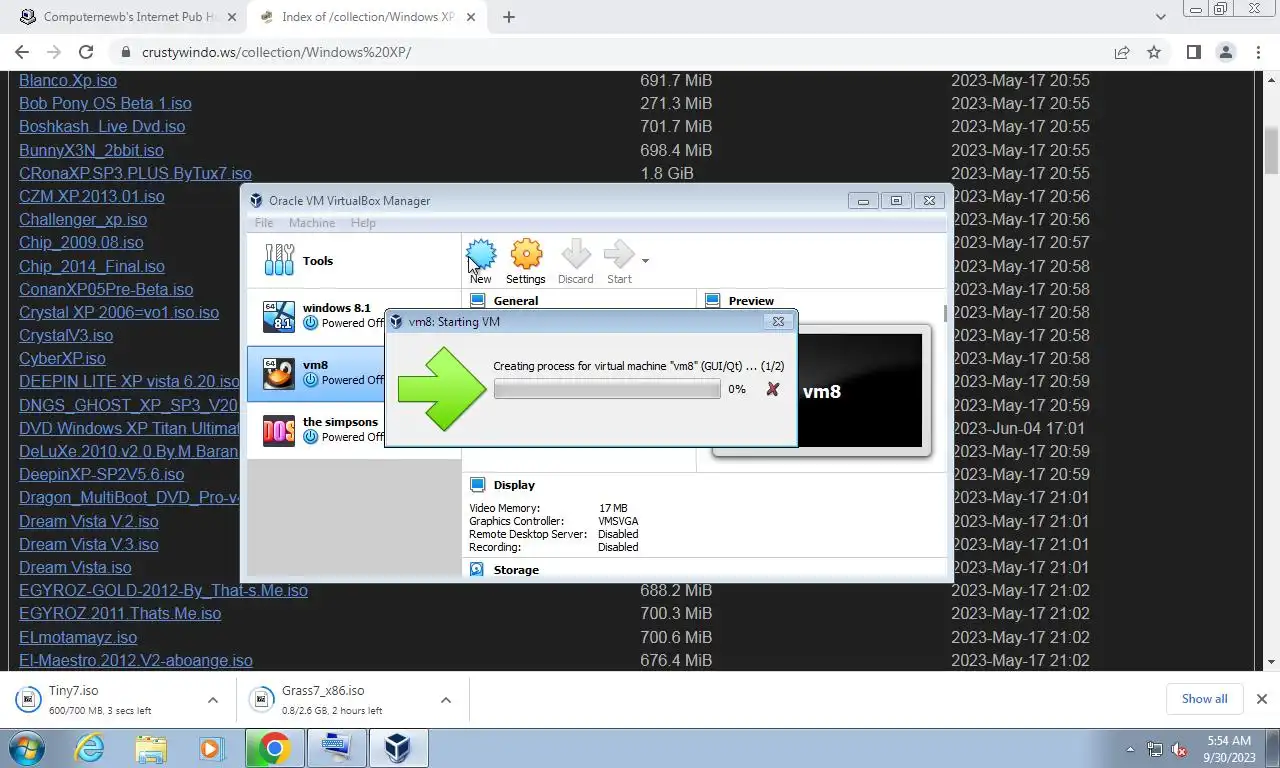1280x768 pixels.
Task: Open El-Maestro.2012.V2-aboange.iso link
Action: point(136,660)
